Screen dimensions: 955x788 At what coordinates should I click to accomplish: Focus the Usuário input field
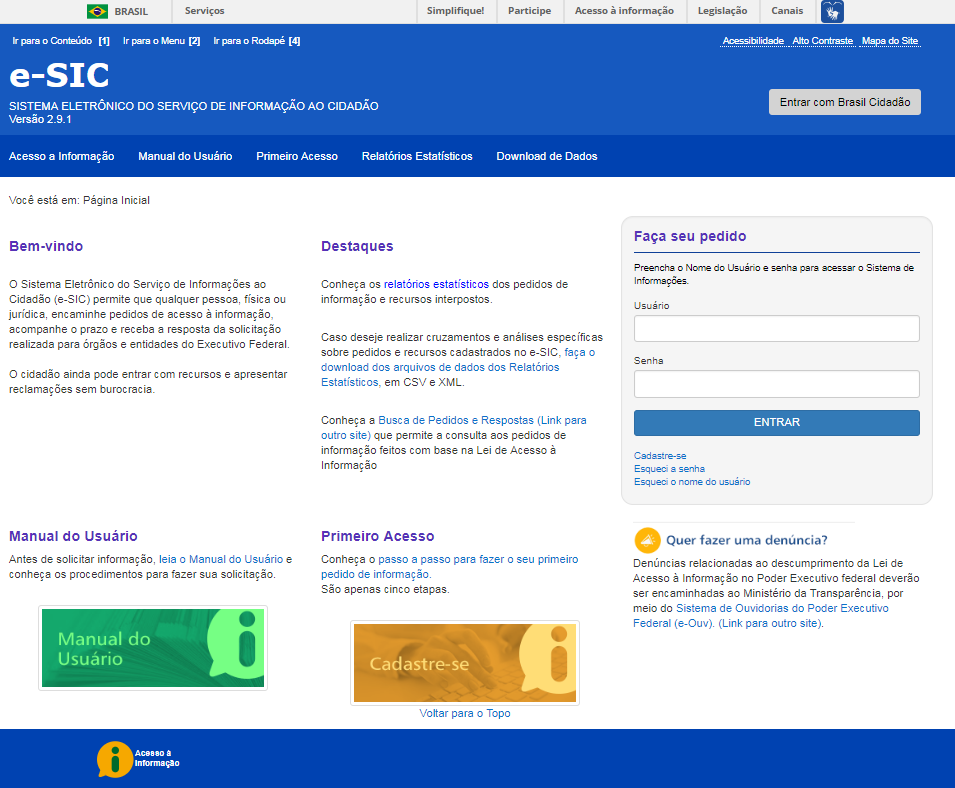click(776, 329)
